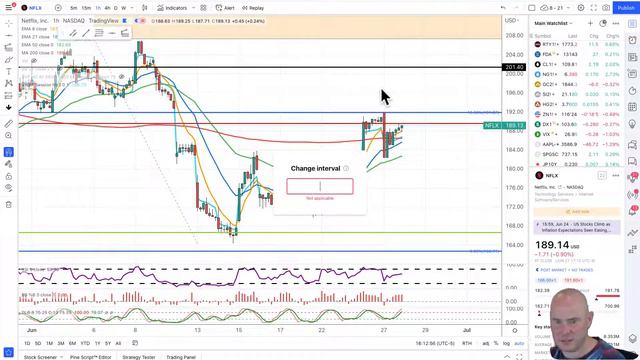Open the Alerts clock panel in right sidebar
This screenshot has width=640, height=360.
(632, 40)
